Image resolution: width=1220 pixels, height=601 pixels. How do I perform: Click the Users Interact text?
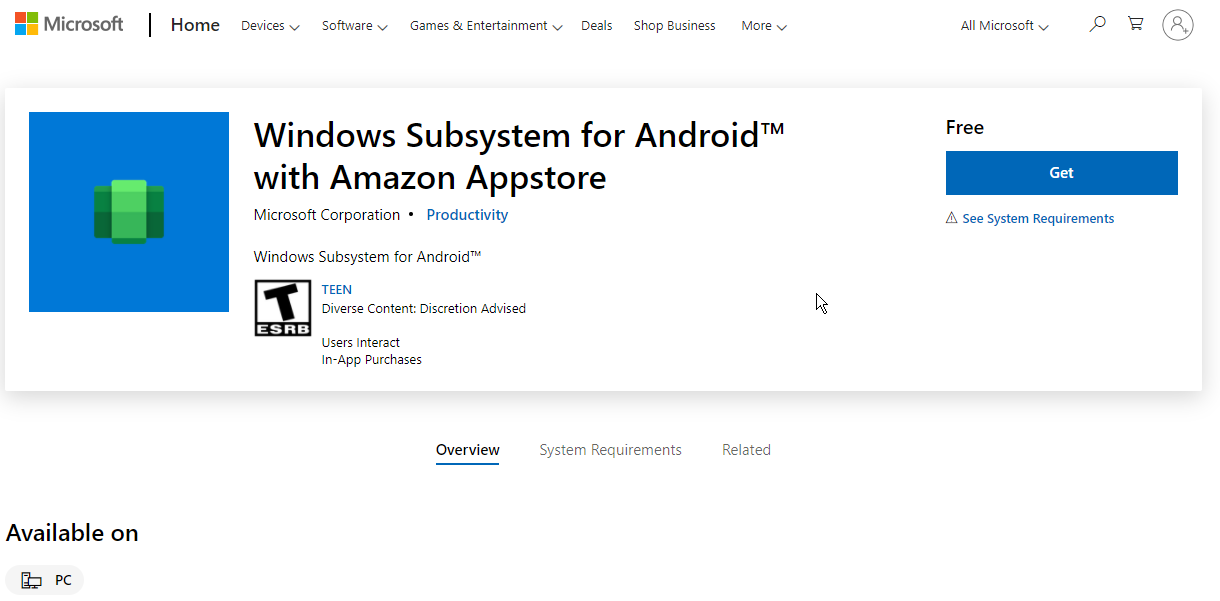tap(361, 342)
